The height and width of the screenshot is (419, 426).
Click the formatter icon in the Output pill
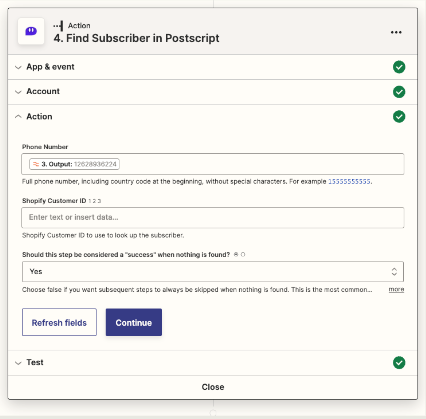36,164
